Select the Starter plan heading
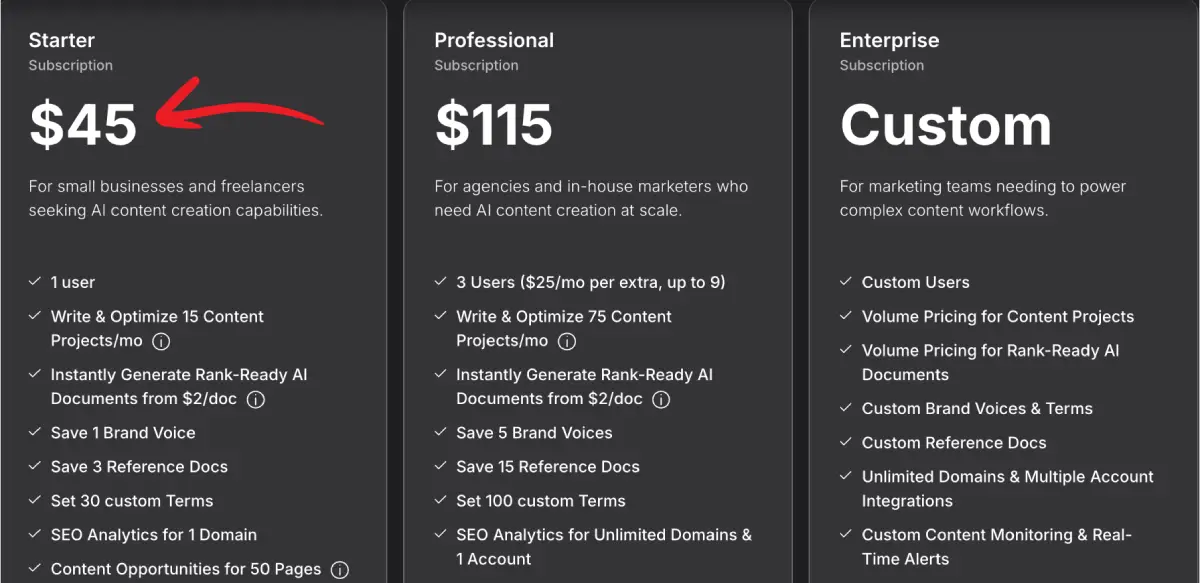Image resolution: width=1200 pixels, height=583 pixels. [x=62, y=41]
